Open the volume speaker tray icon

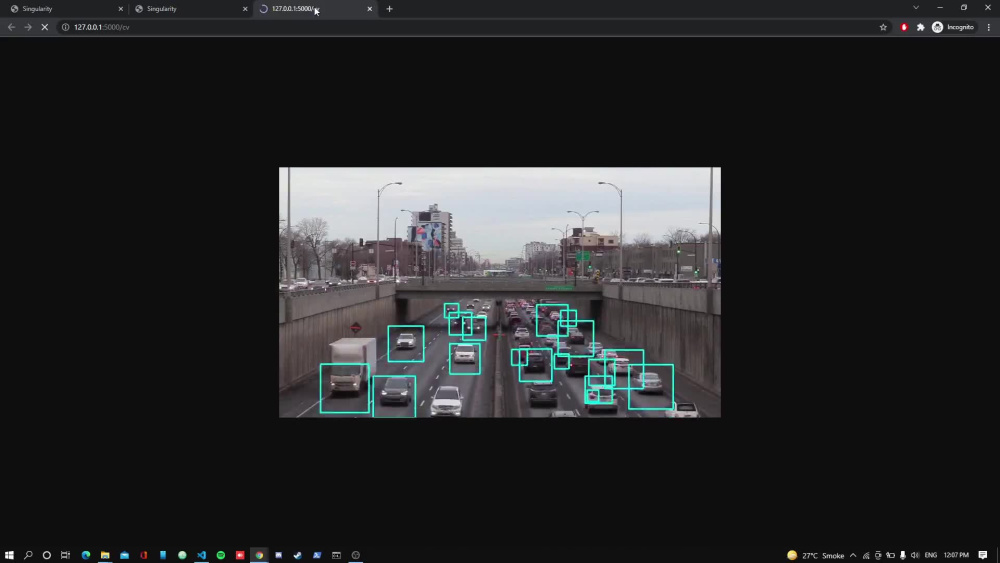point(915,555)
